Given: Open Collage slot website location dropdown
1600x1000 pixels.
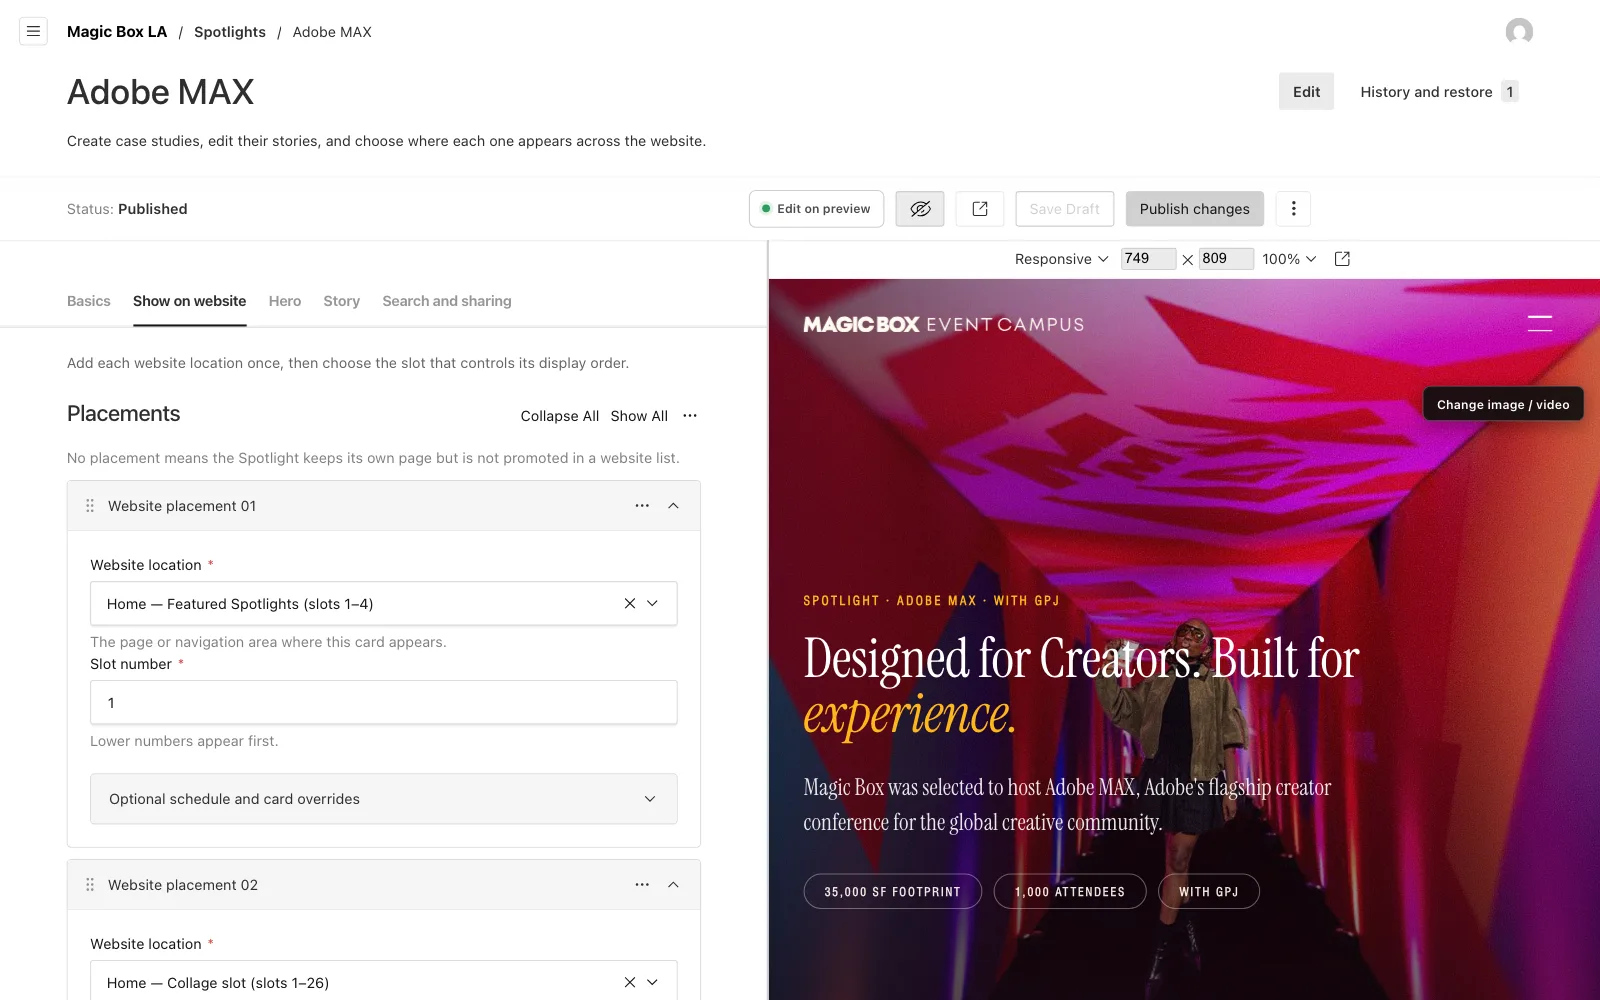Looking at the screenshot, I should pyautogui.click(x=653, y=983).
